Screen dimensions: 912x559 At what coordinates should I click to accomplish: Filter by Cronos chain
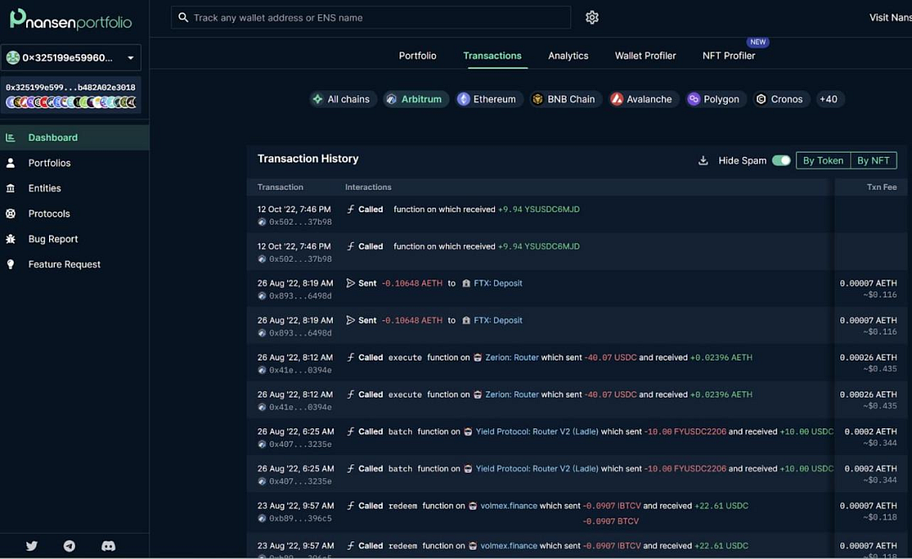(781, 99)
